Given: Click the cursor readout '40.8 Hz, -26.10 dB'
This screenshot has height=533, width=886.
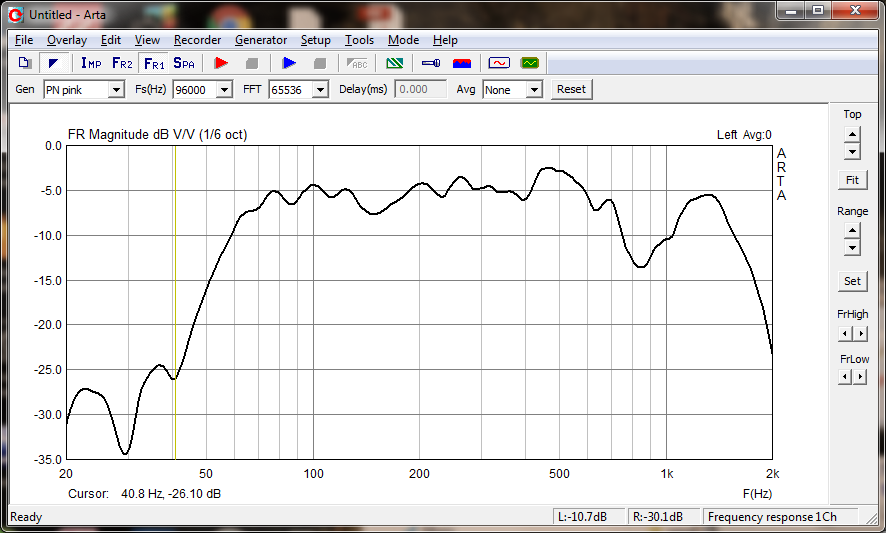Looking at the screenshot, I should [171, 493].
